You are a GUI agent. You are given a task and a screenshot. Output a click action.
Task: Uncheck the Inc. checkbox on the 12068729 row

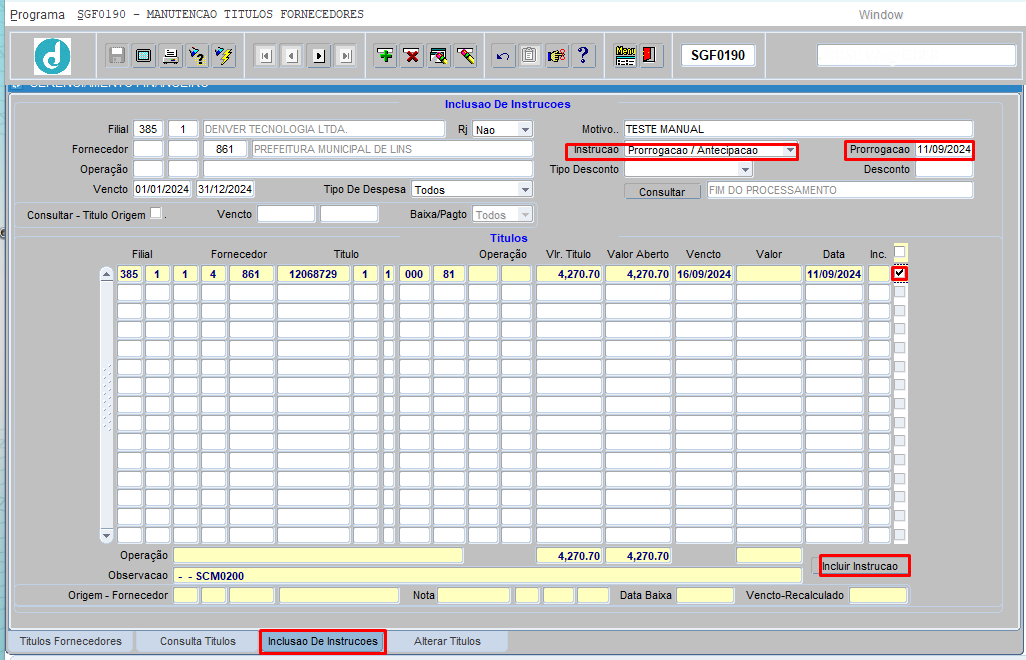point(900,273)
